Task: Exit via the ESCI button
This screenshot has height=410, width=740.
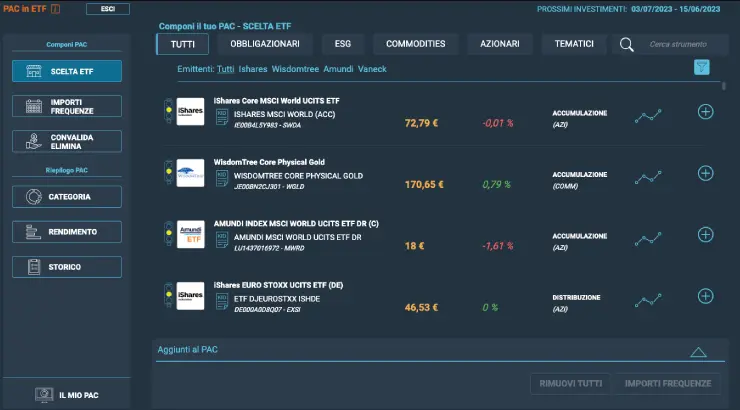Action: tap(108, 9)
